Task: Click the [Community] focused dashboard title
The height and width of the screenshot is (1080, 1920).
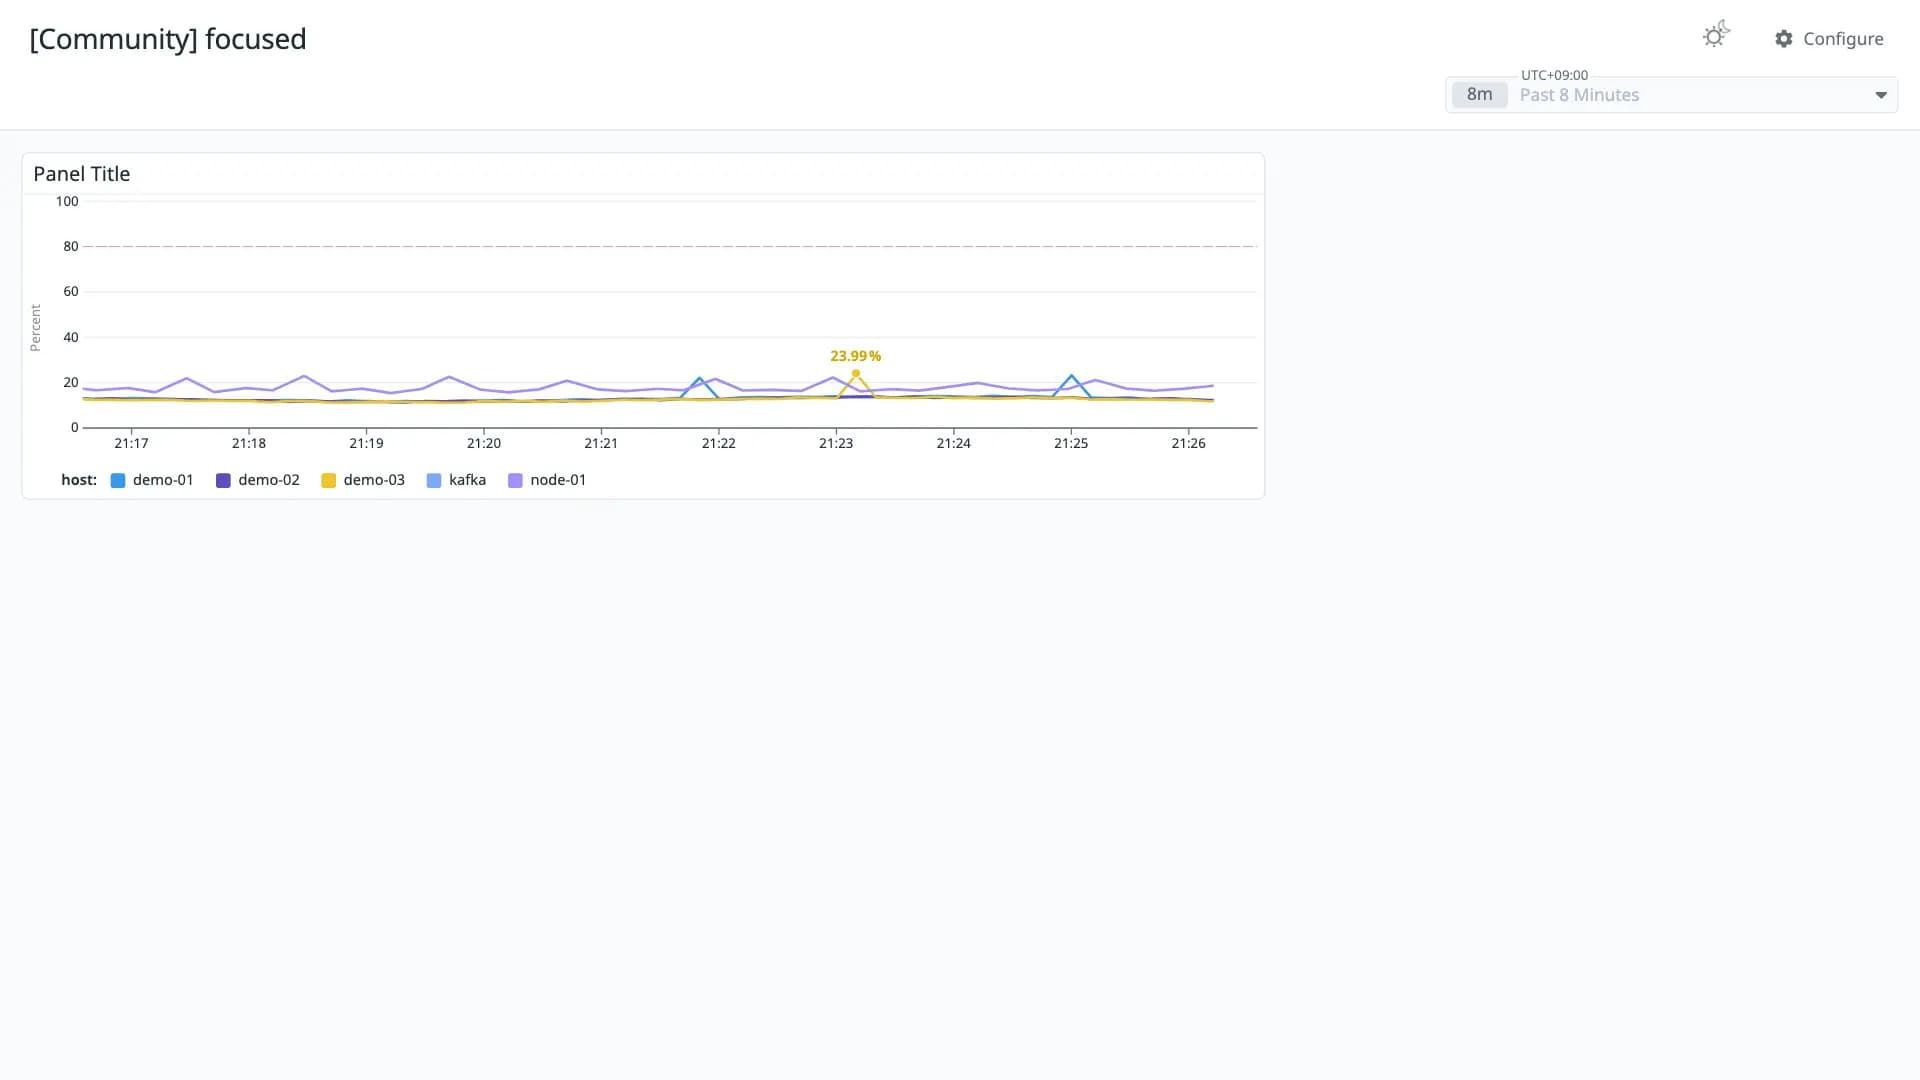Action: pyautogui.click(x=168, y=39)
